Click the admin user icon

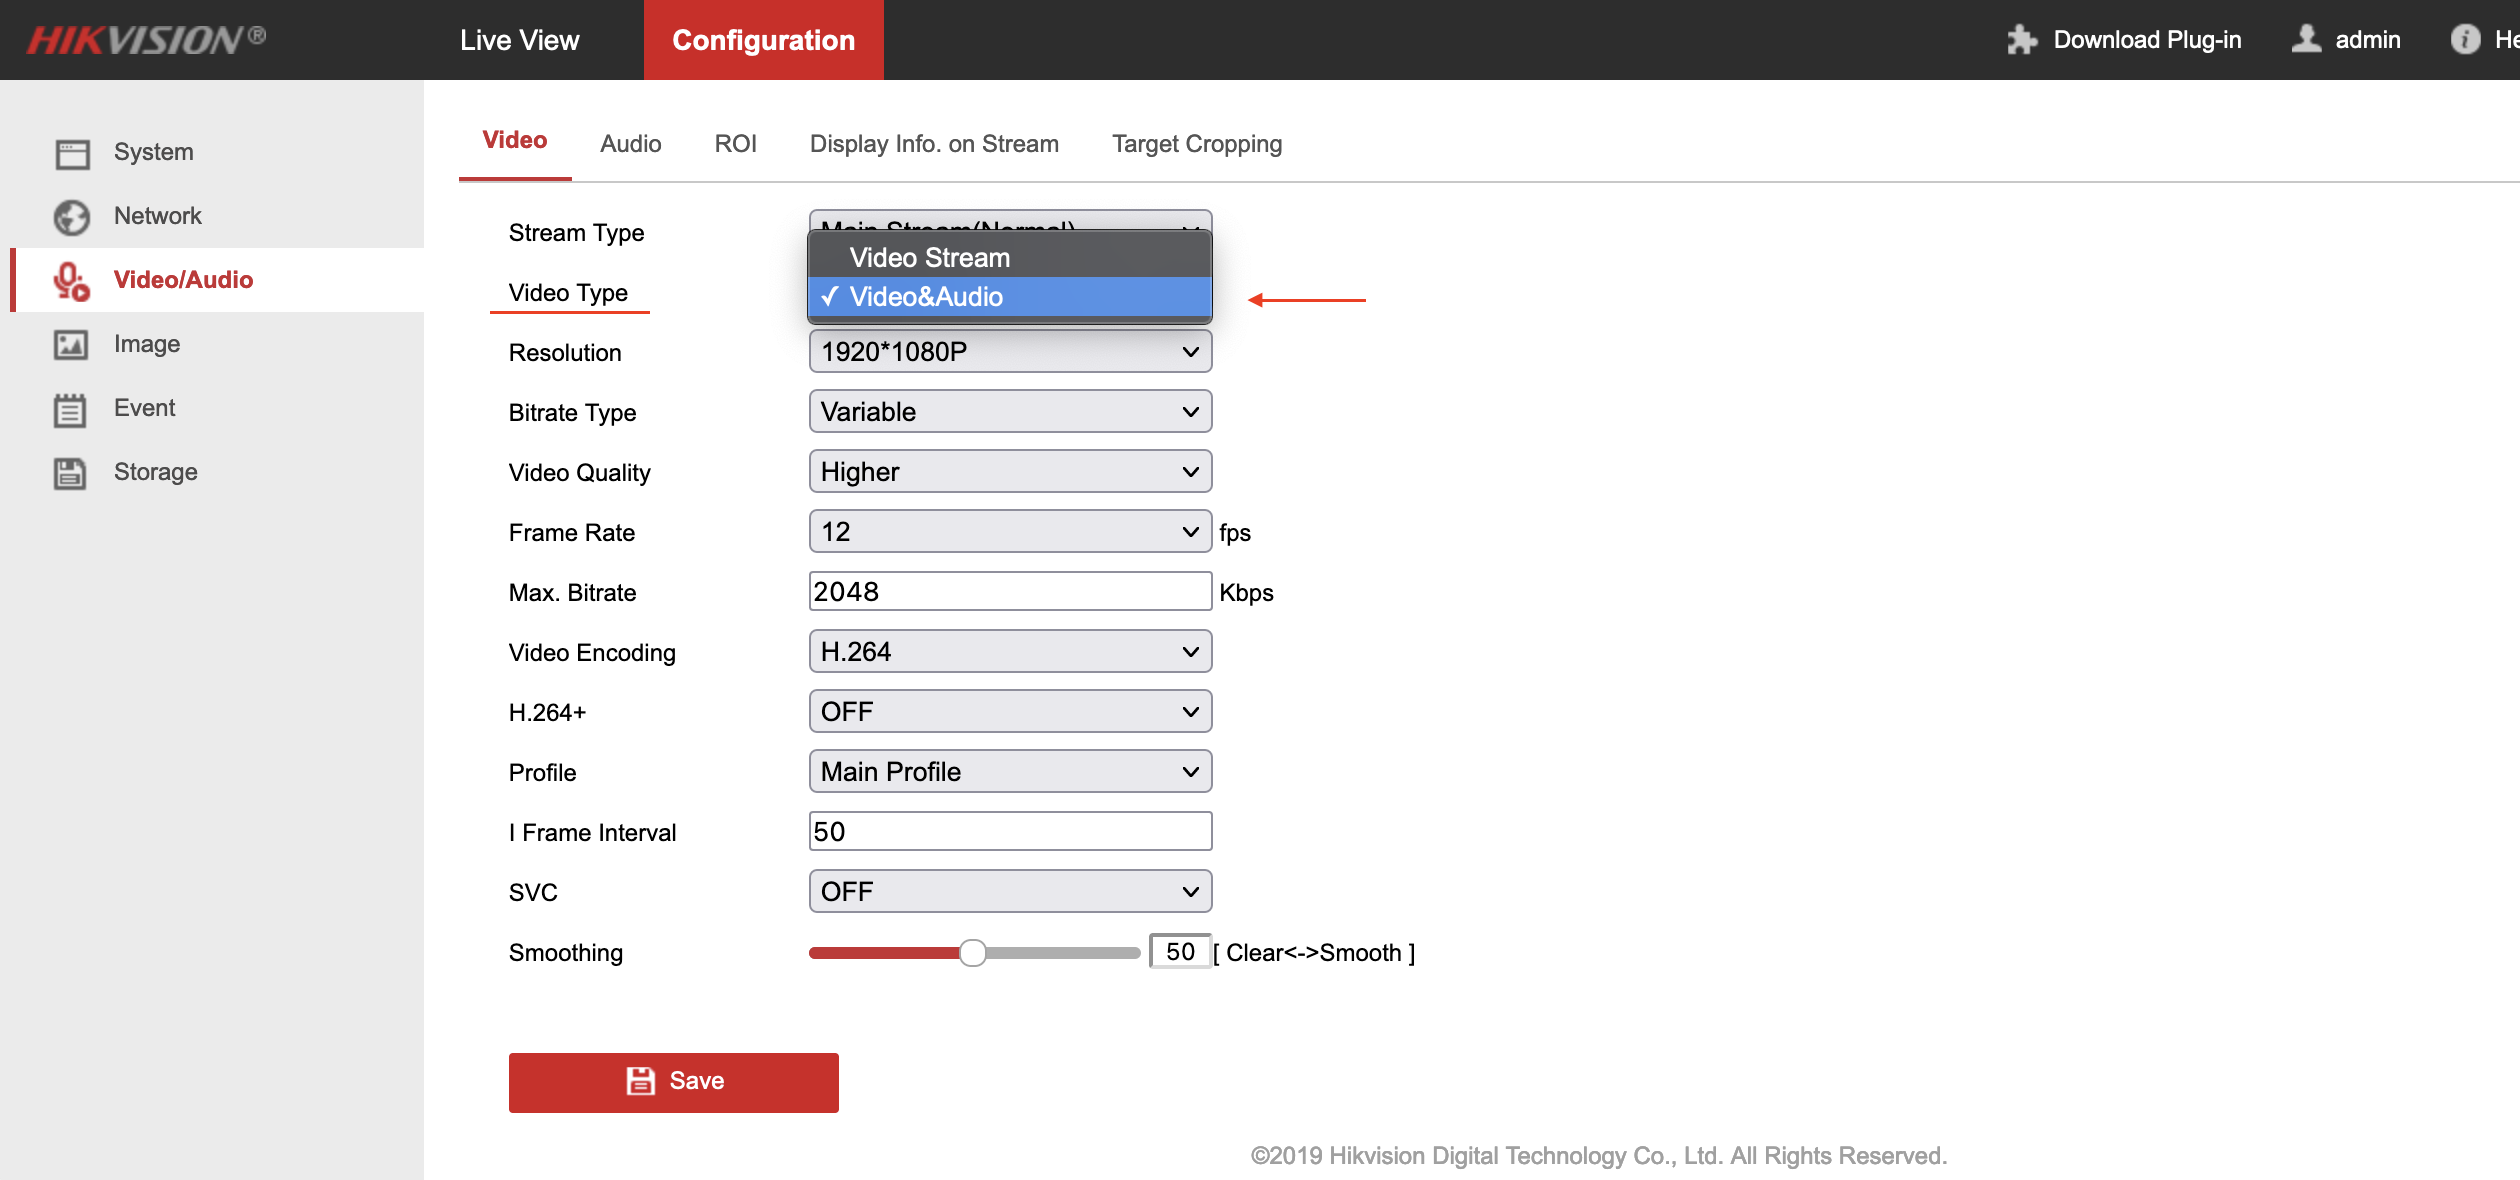(x=2306, y=40)
